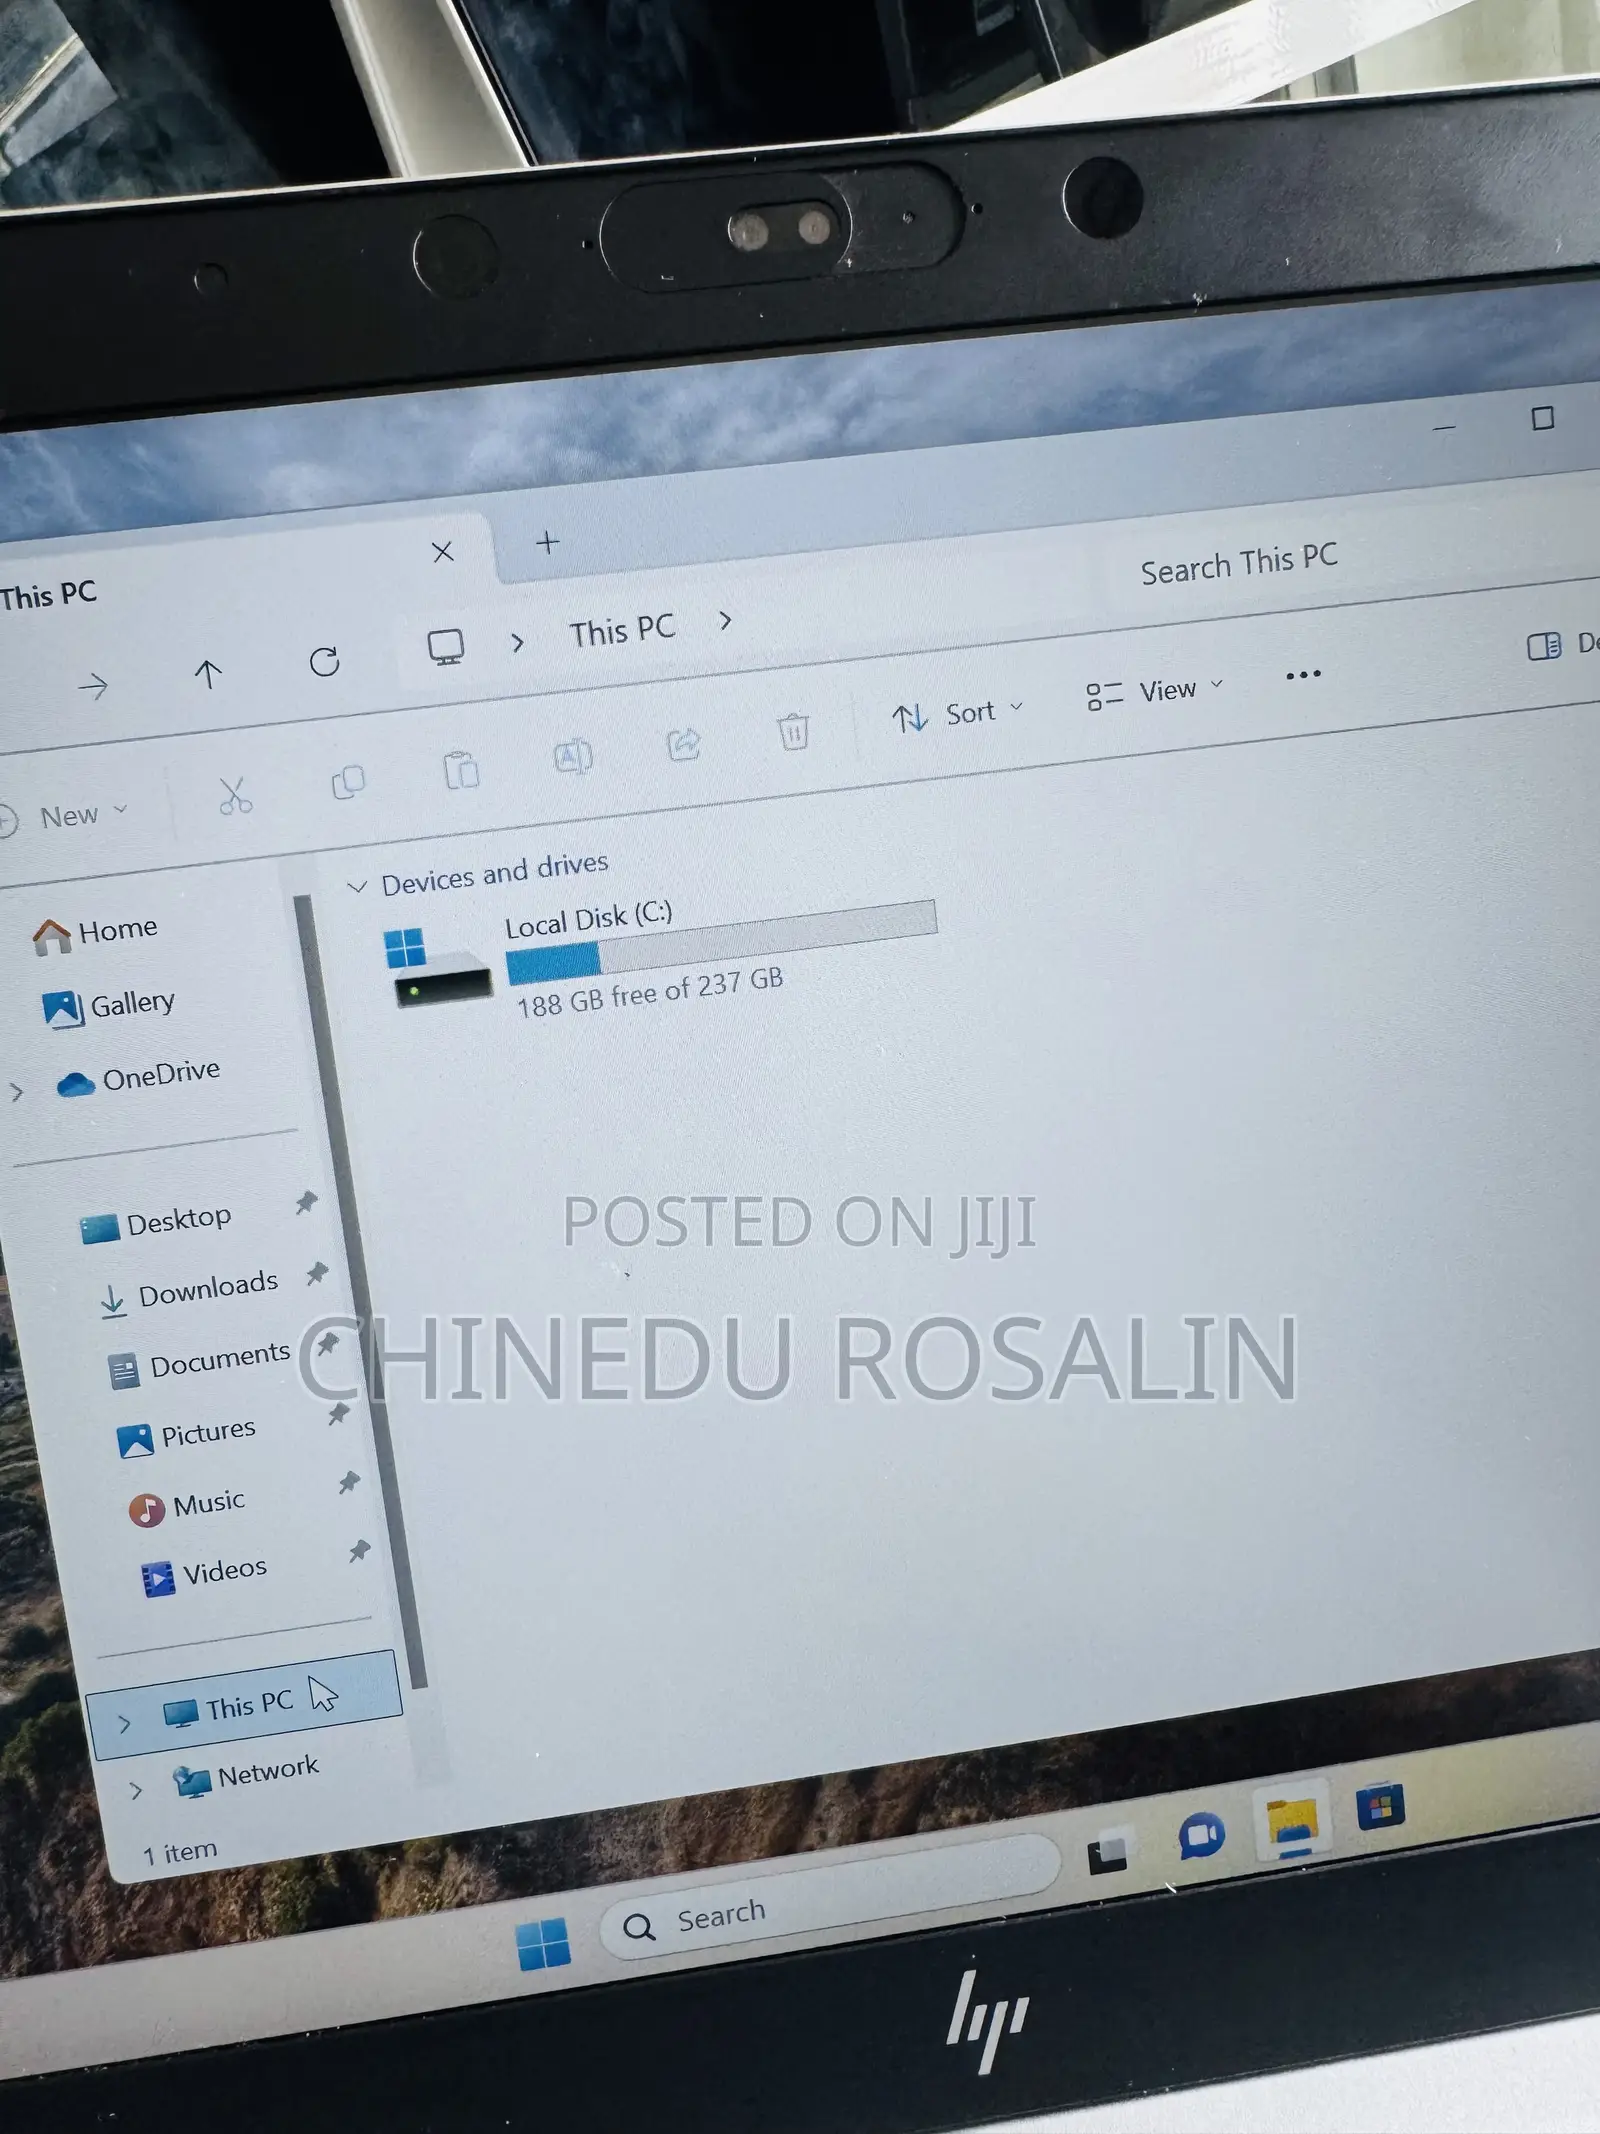The width and height of the screenshot is (1600, 2134).
Task: Open the Local Disk (C:) drive
Action: tap(660, 958)
